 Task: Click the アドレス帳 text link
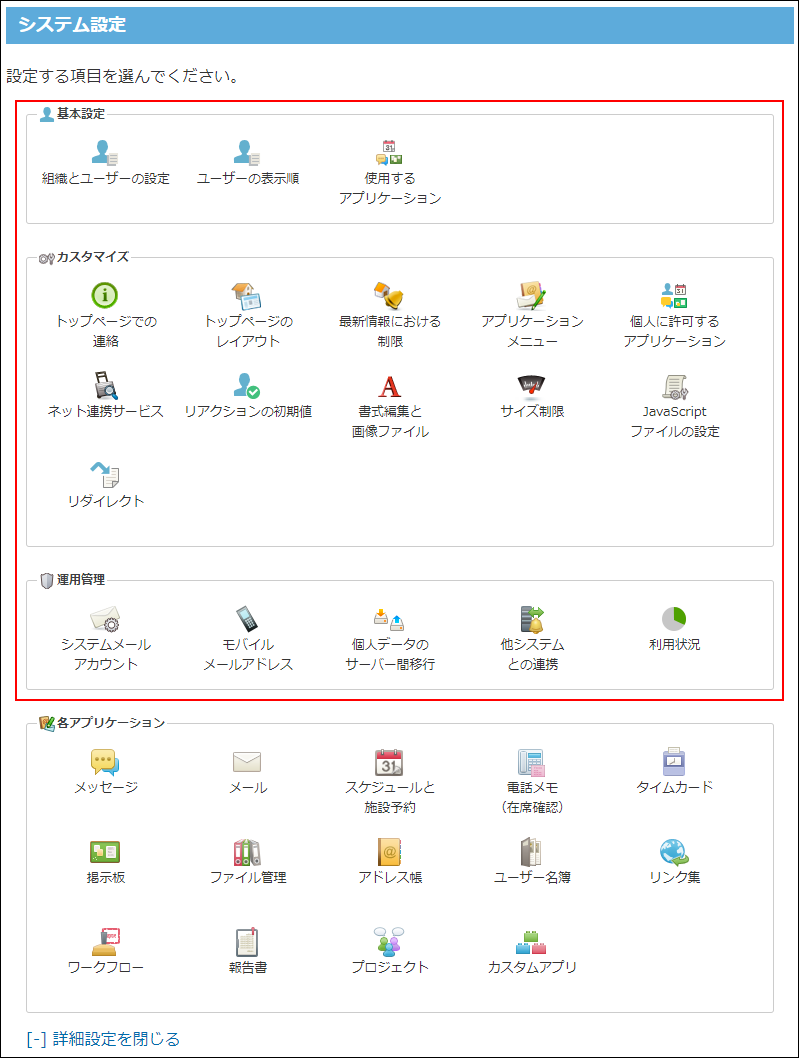[x=389, y=878]
